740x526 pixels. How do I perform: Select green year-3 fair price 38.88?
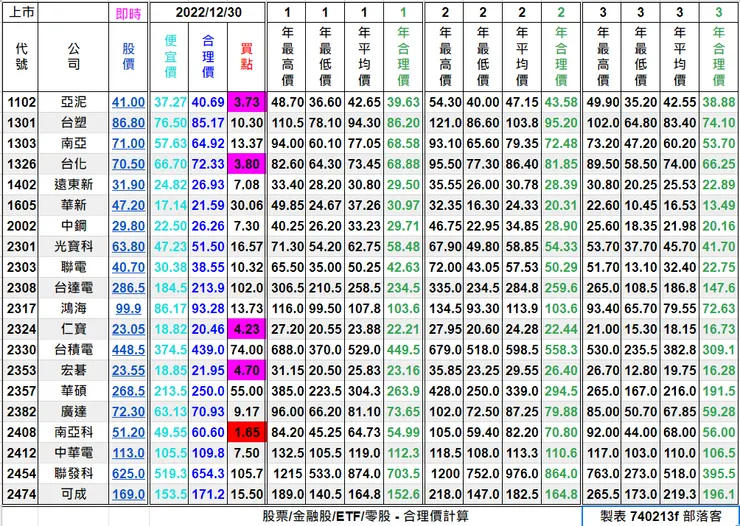tap(718, 102)
